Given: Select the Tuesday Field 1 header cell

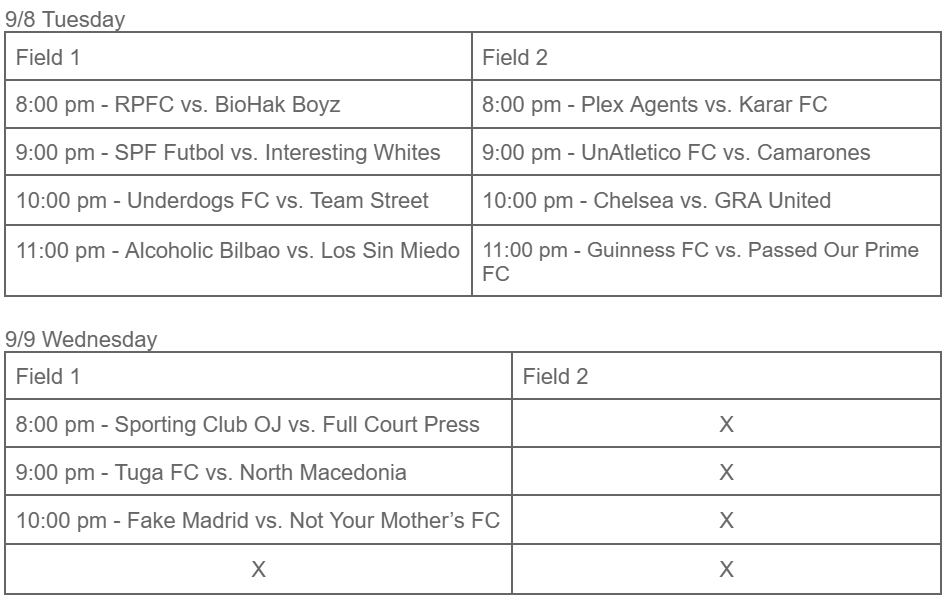Looking at the screenshot, I should (238, 57).
